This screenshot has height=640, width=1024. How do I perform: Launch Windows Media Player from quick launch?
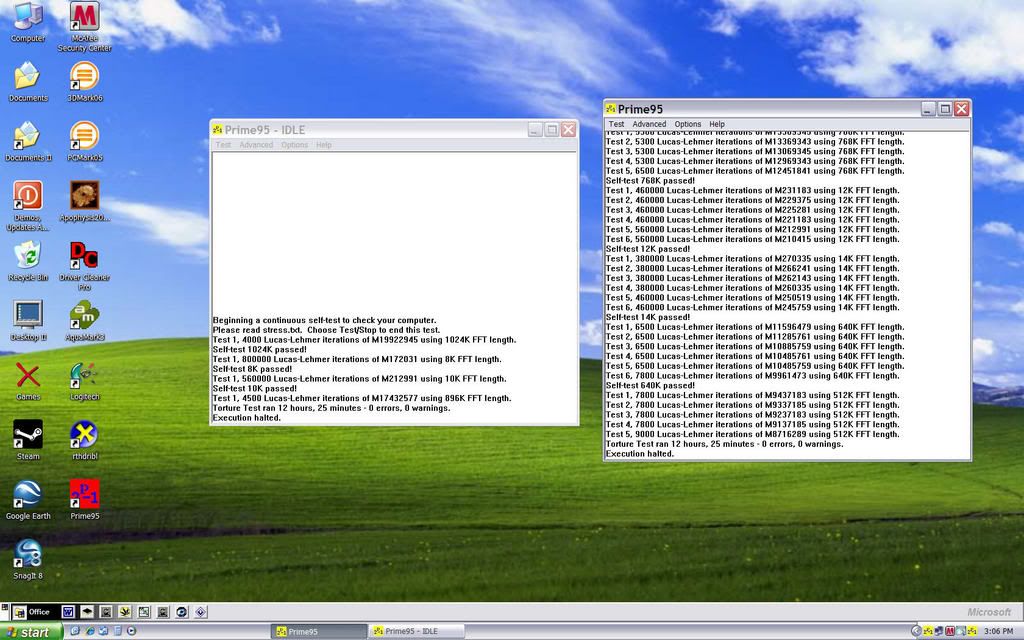[x=131, y=631]
